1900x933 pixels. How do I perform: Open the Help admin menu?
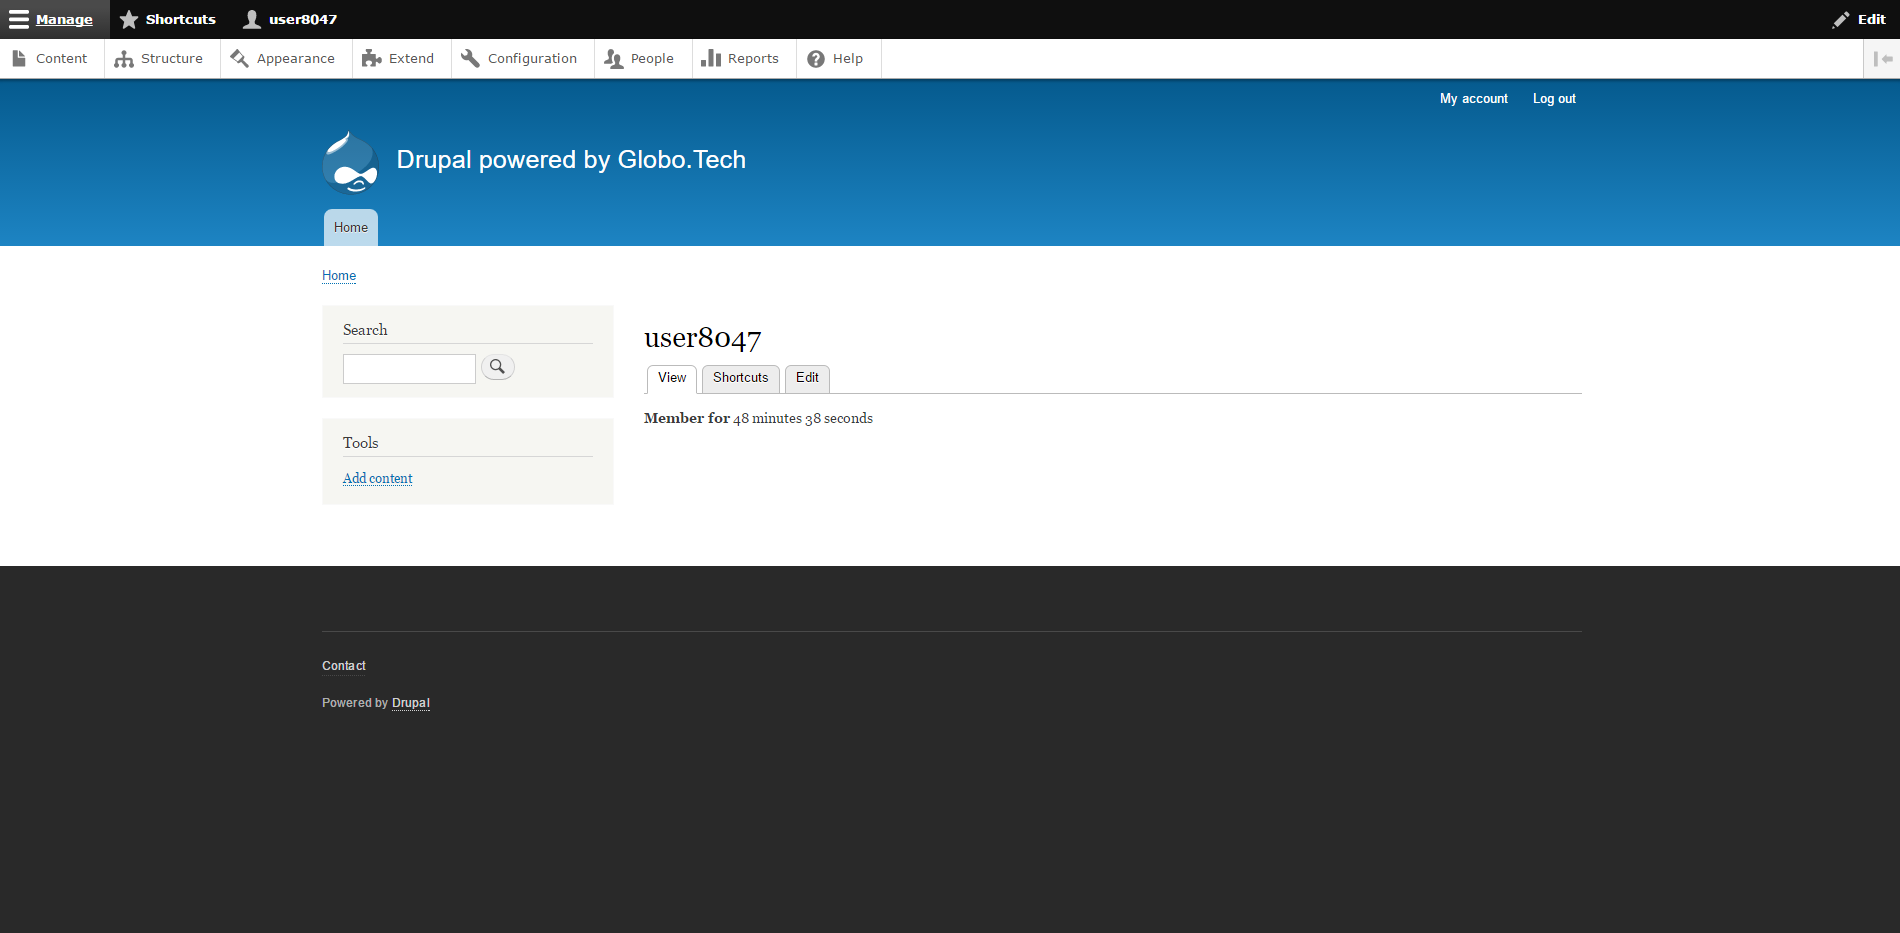pyautogui.click(x=837, y=59)
